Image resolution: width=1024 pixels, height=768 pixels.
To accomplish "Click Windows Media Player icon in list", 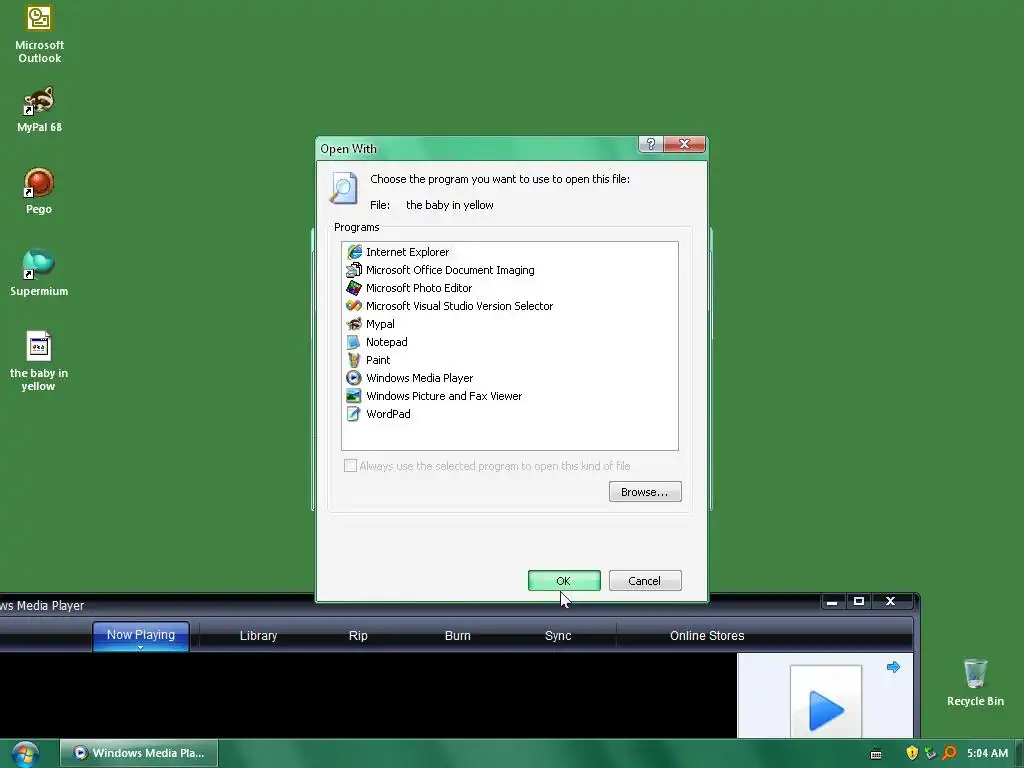I will click(354, 377).
